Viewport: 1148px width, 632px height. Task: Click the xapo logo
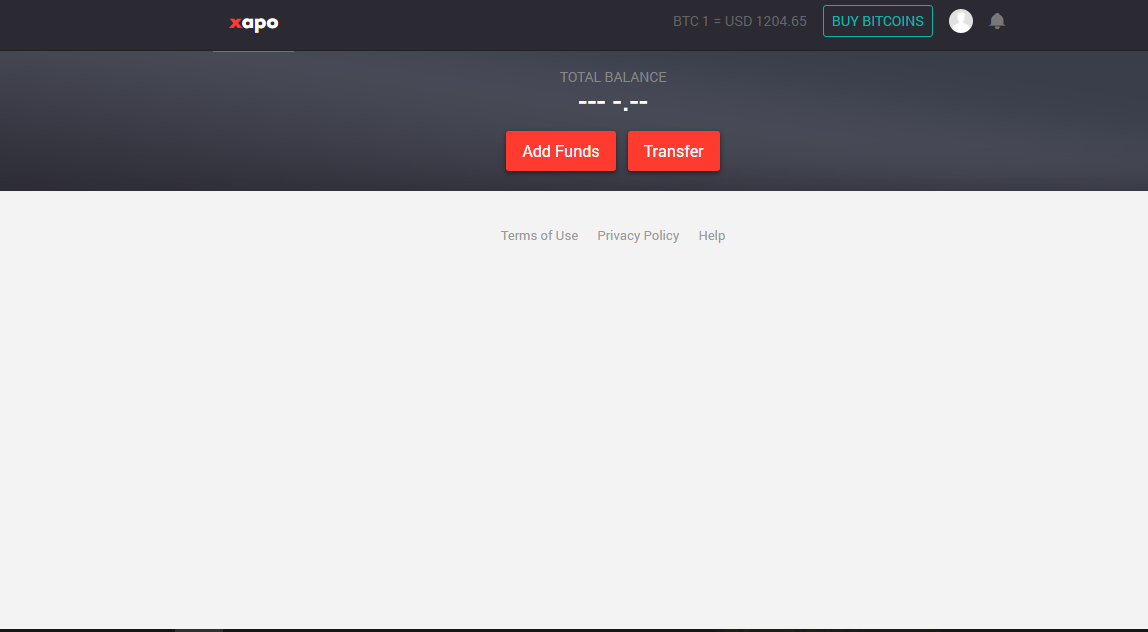tap(254, 23)
